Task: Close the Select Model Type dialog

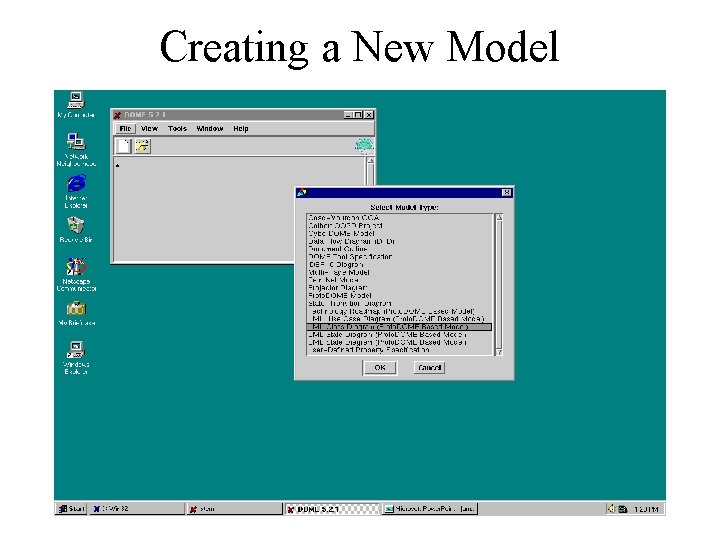Action: (x=506, y=192)
